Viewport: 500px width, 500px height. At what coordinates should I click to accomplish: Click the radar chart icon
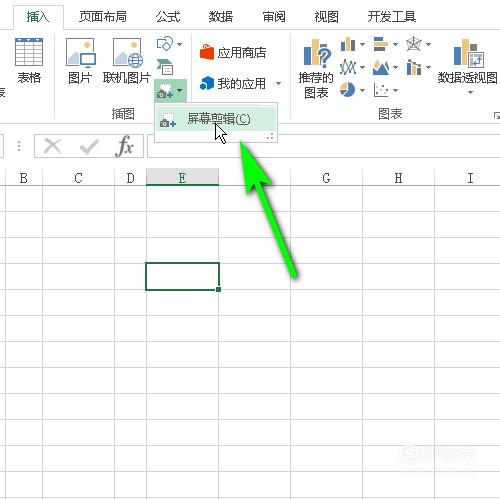point(414,44)
